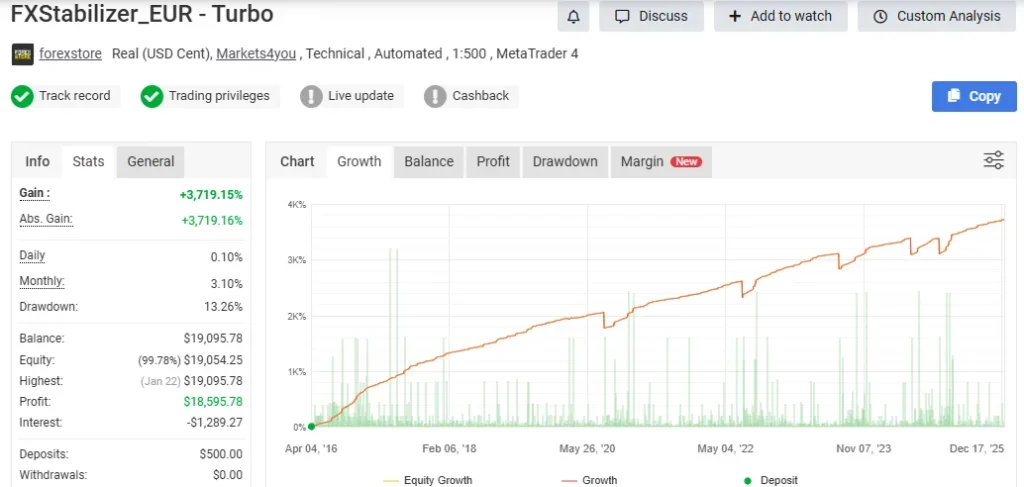1024x487 pixels.
Task: Open the Margin tab marked New
Action: pos(661,161)
